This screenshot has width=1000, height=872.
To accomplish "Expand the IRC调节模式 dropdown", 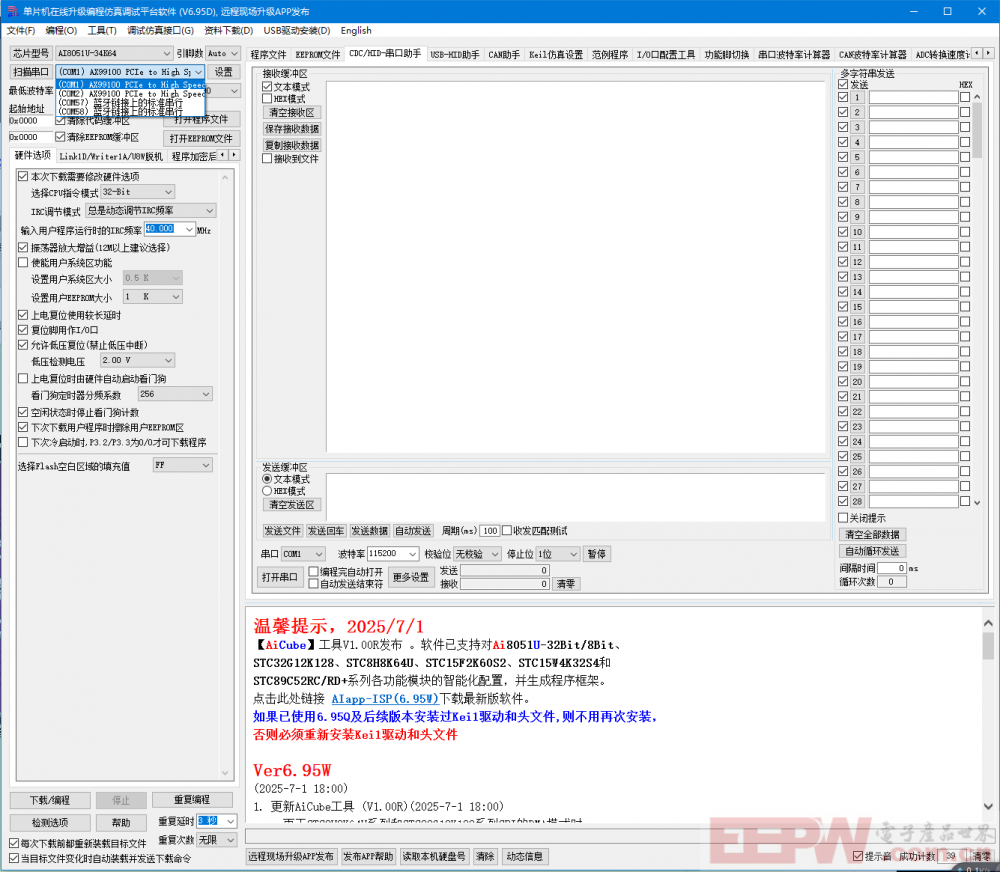I will click(x=209, y=211).
